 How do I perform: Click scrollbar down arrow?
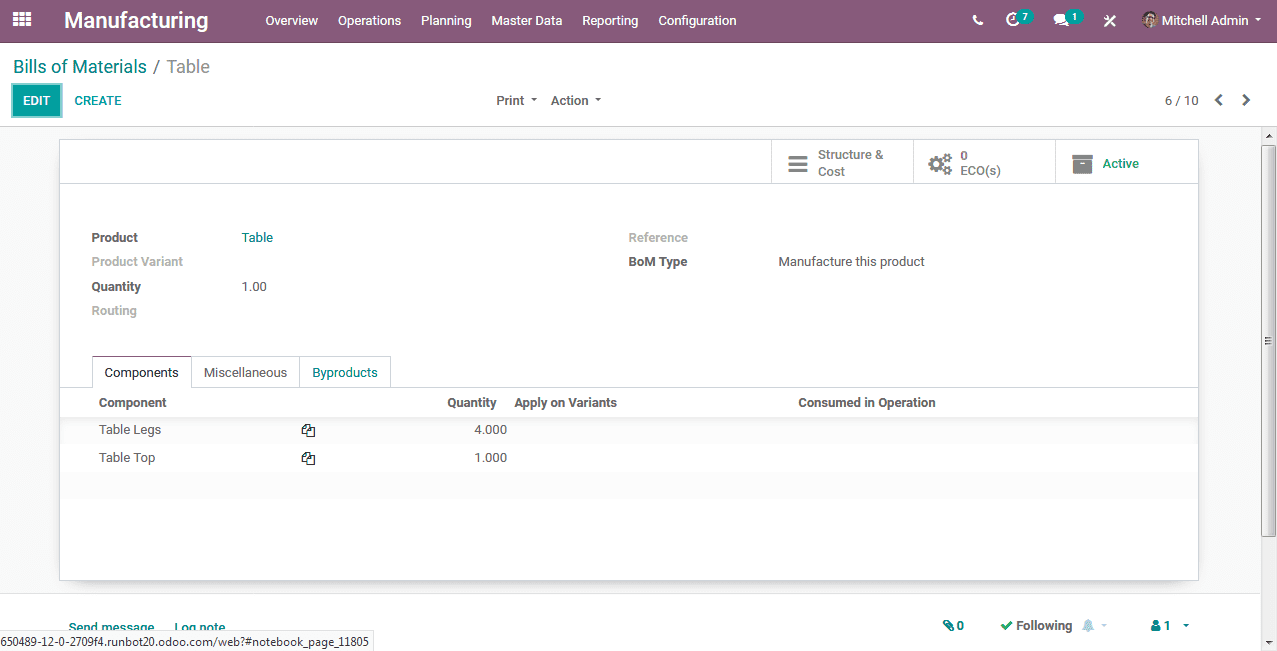point(1268,642)
